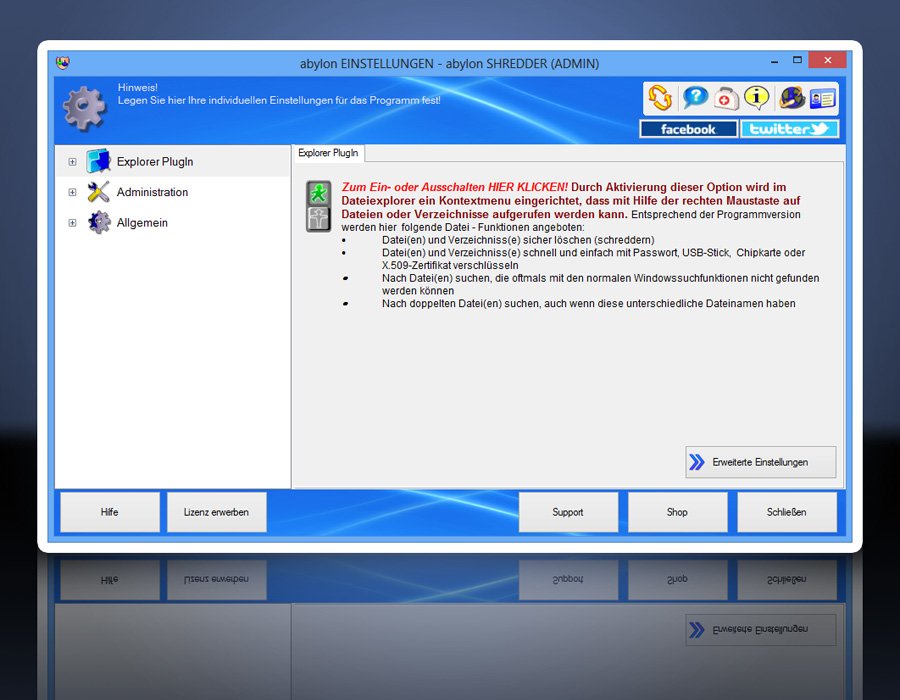900x700 pixels.
Task: Open the Shop button
Action: pos(677,512)
